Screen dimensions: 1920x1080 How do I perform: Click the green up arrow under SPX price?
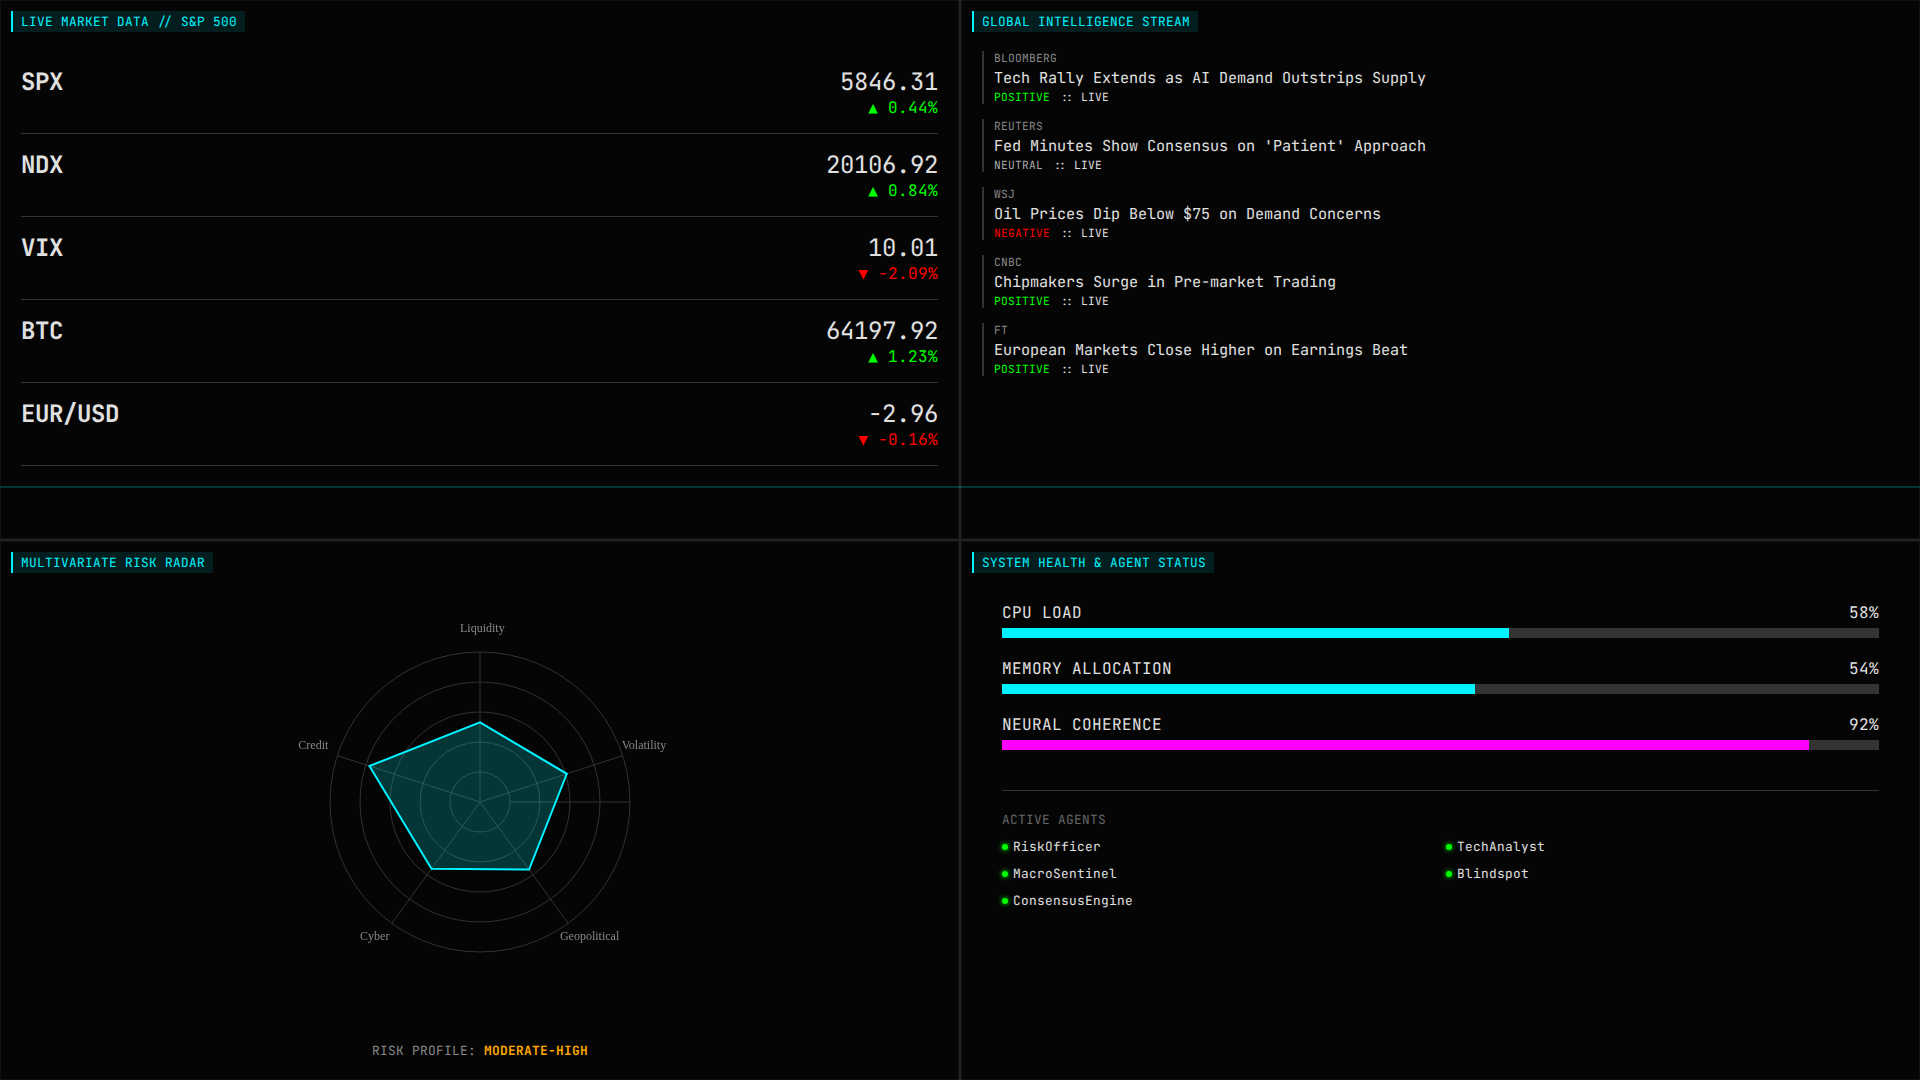pyautogui.click(x=873, y=109)
